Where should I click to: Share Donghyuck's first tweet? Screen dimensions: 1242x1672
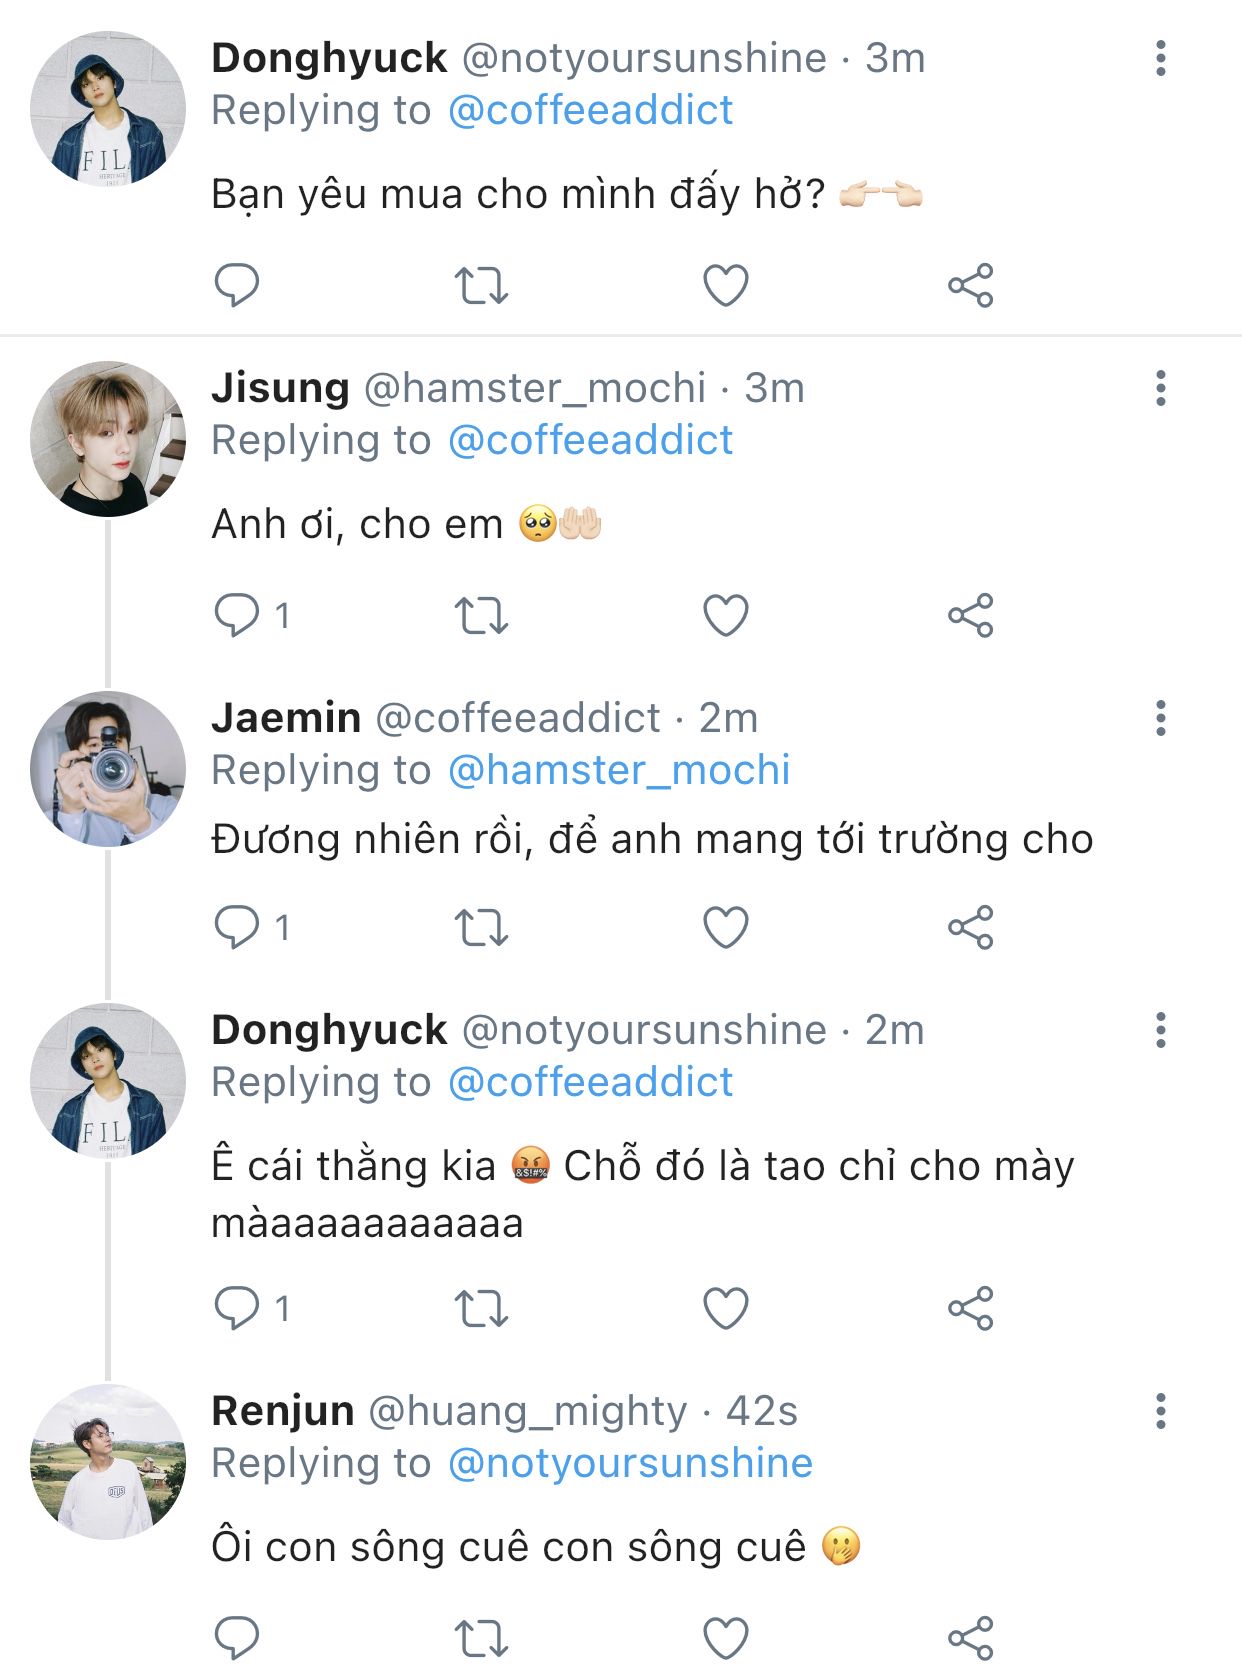click(970, 286)
